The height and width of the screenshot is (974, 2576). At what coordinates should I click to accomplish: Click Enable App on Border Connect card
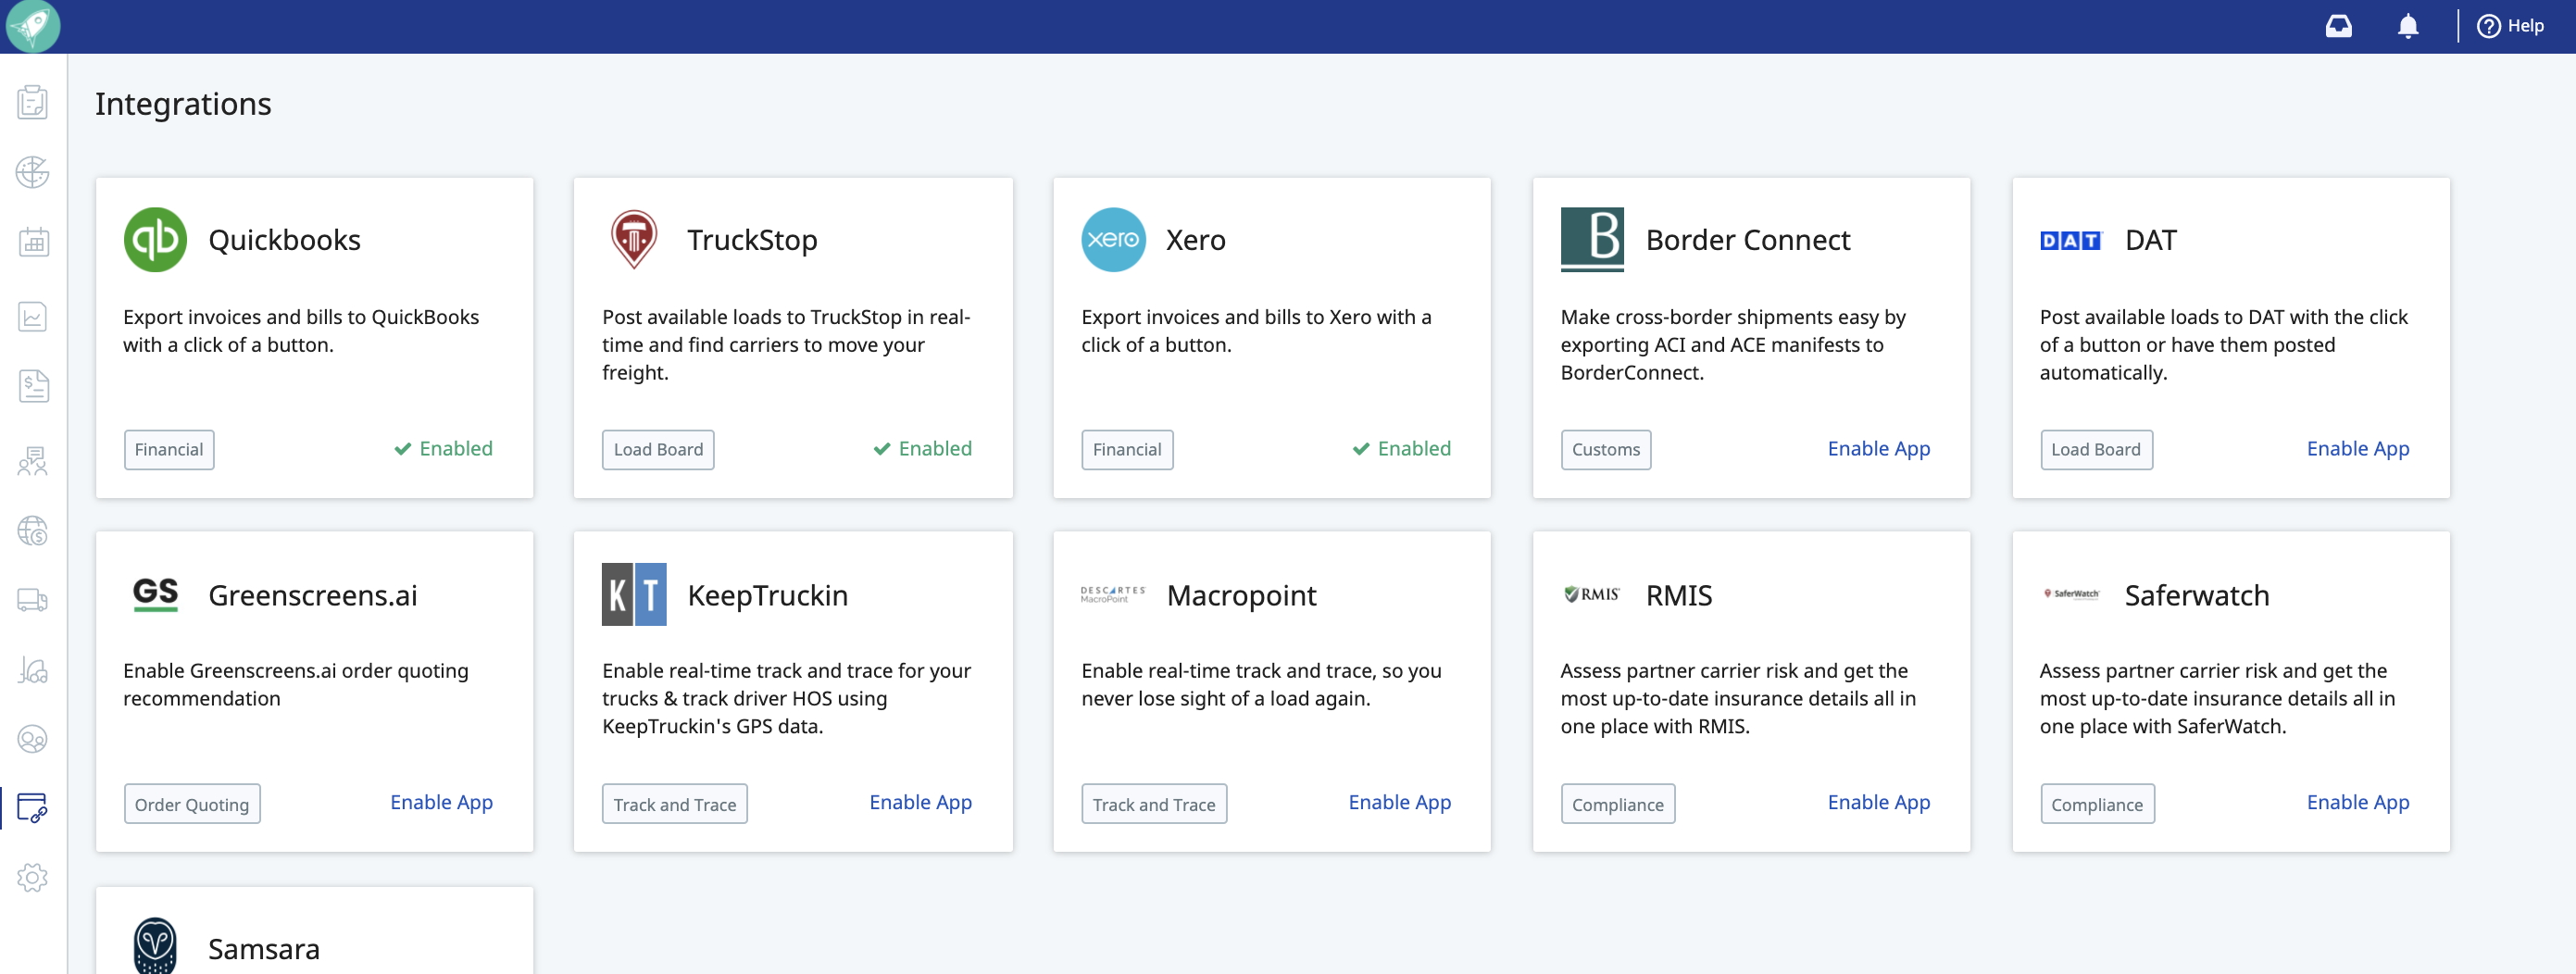[x=1879, y=449]
